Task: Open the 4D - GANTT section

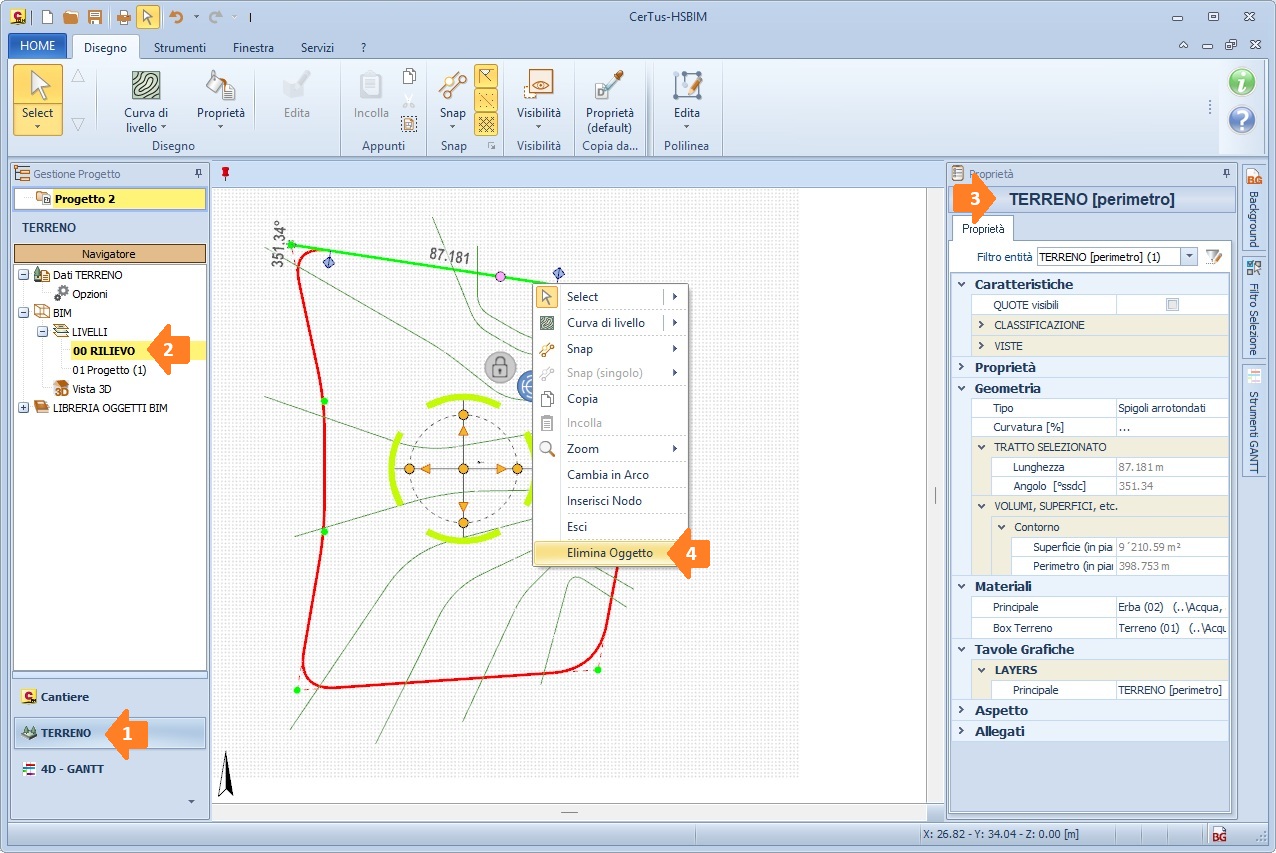Action: pos(71,769)
